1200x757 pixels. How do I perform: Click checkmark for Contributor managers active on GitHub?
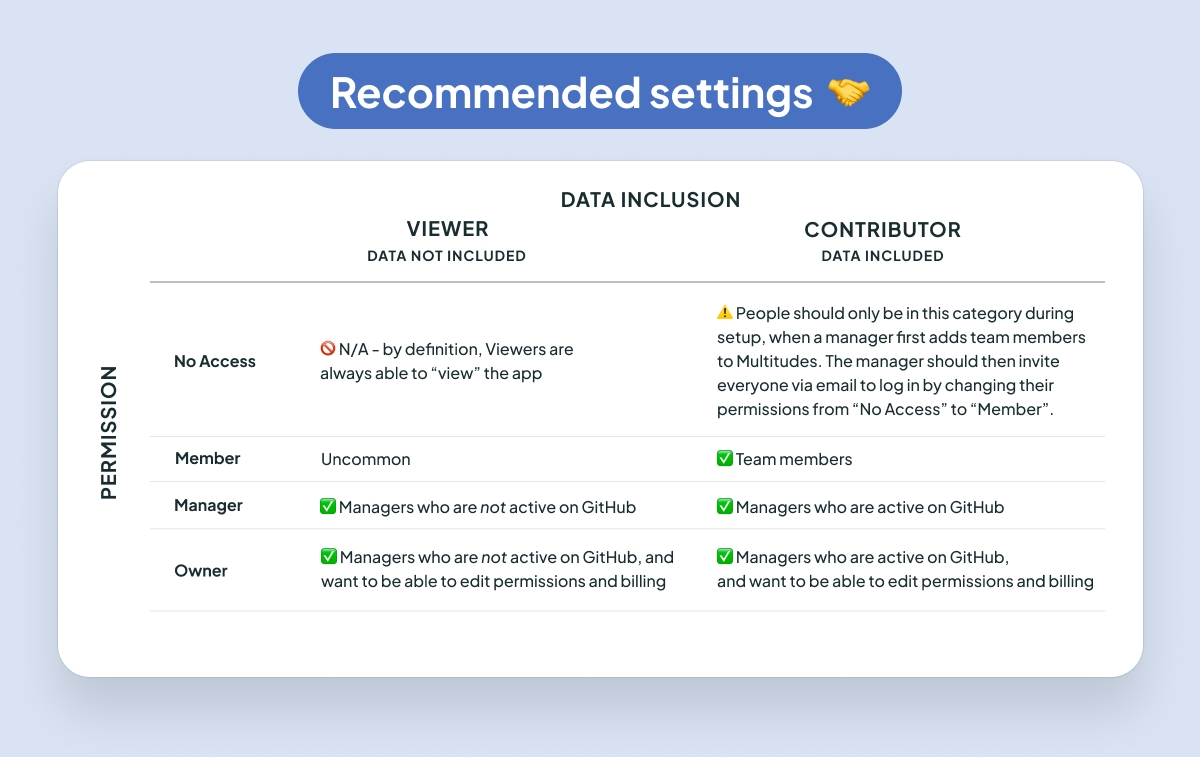pyautogui.click(x=725, y=507)
